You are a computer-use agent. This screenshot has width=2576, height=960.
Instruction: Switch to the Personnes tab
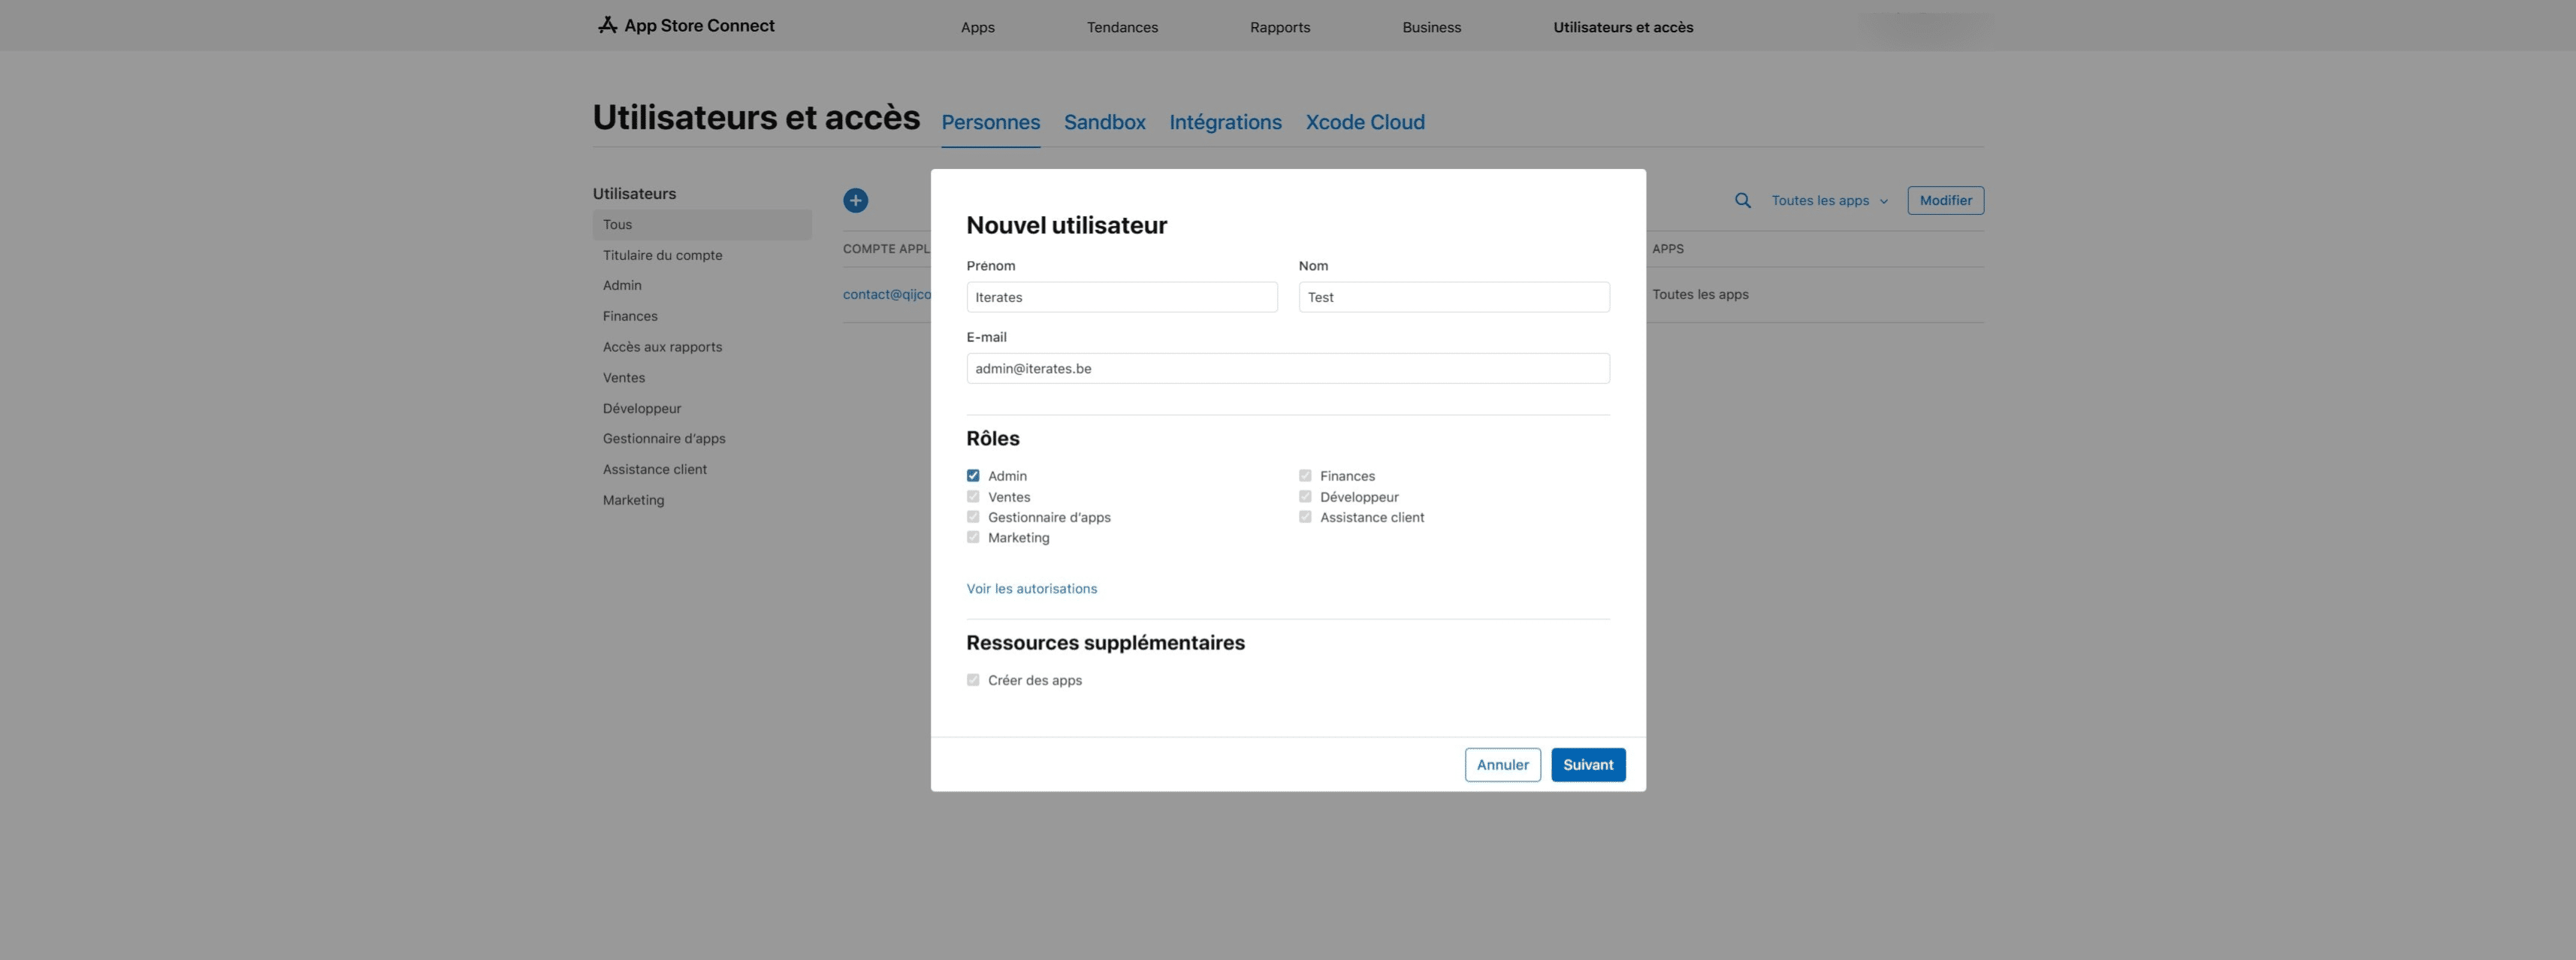click(990, 122)
